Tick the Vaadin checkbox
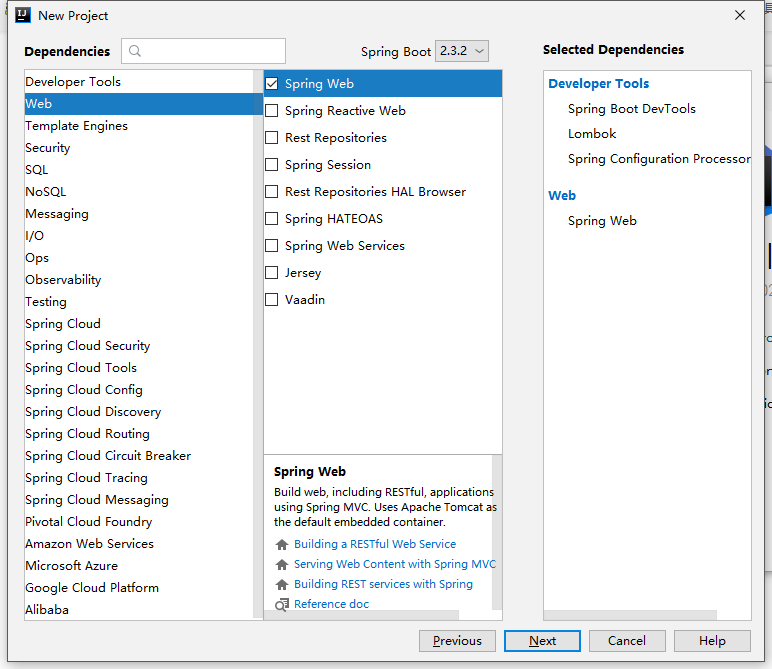This screenshot has width=772, height=669. point(272,300)
